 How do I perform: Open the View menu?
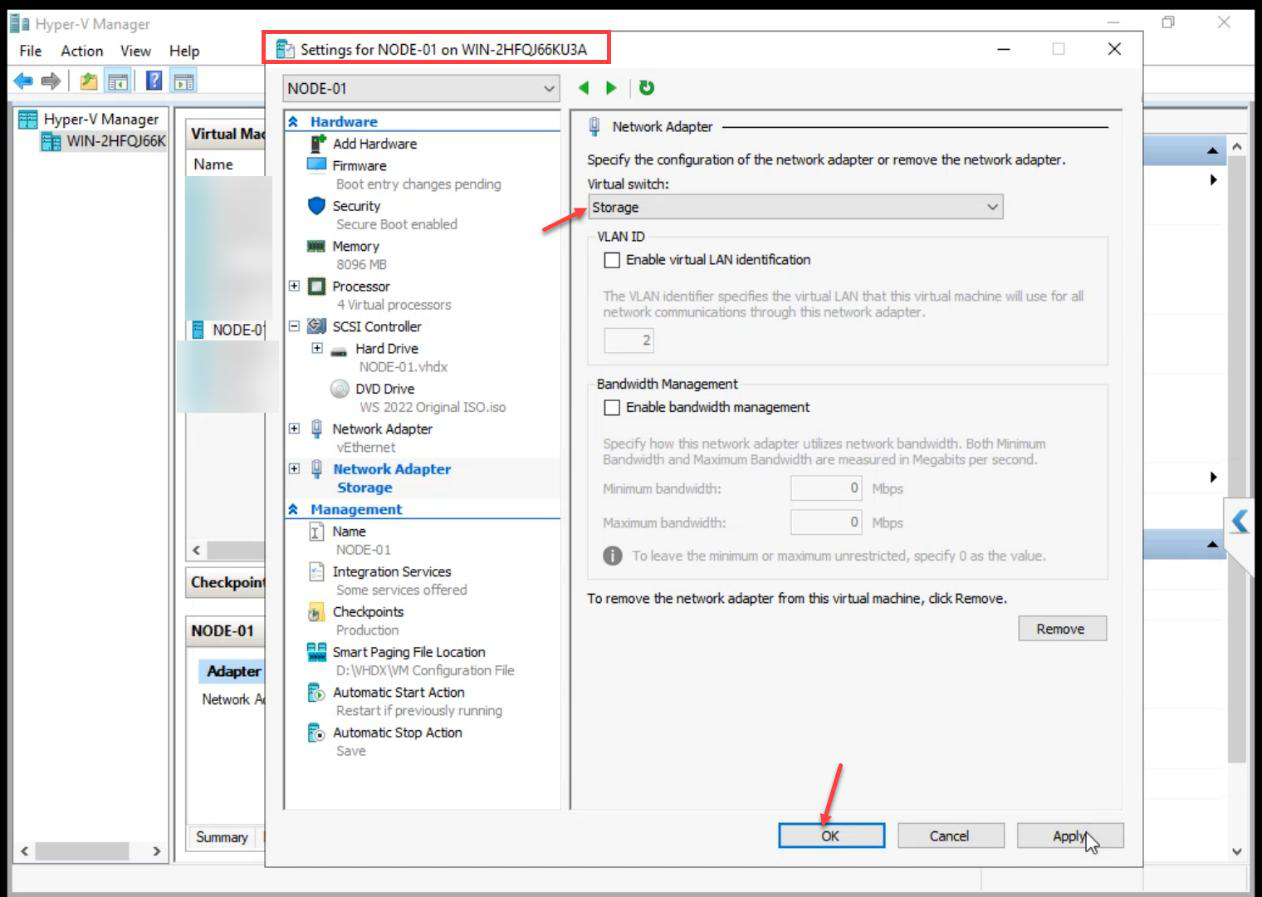point(136,51)
